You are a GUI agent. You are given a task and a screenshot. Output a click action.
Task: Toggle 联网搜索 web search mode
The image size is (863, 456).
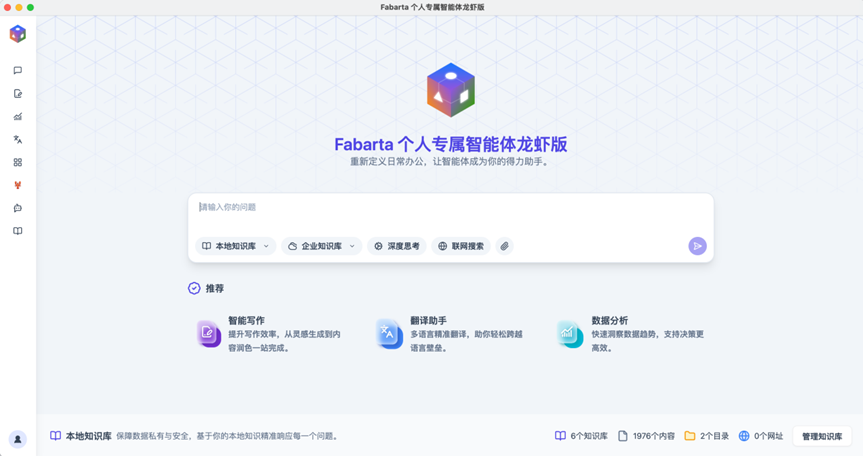(461, 246)
